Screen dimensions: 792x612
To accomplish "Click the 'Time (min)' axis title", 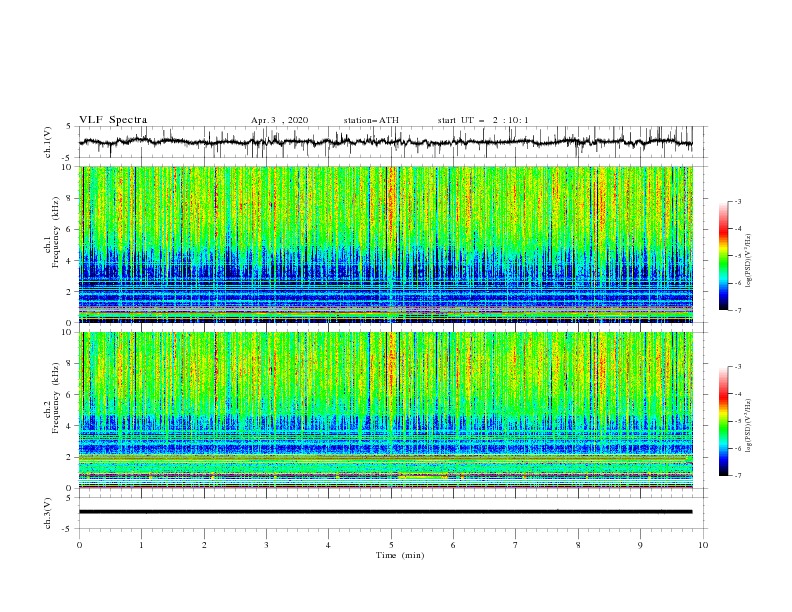I will click(x=400, y=555).
